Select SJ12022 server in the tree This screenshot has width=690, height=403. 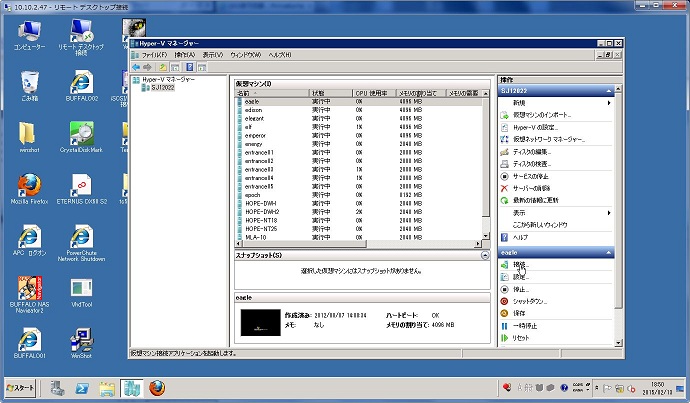coord(162,88)
